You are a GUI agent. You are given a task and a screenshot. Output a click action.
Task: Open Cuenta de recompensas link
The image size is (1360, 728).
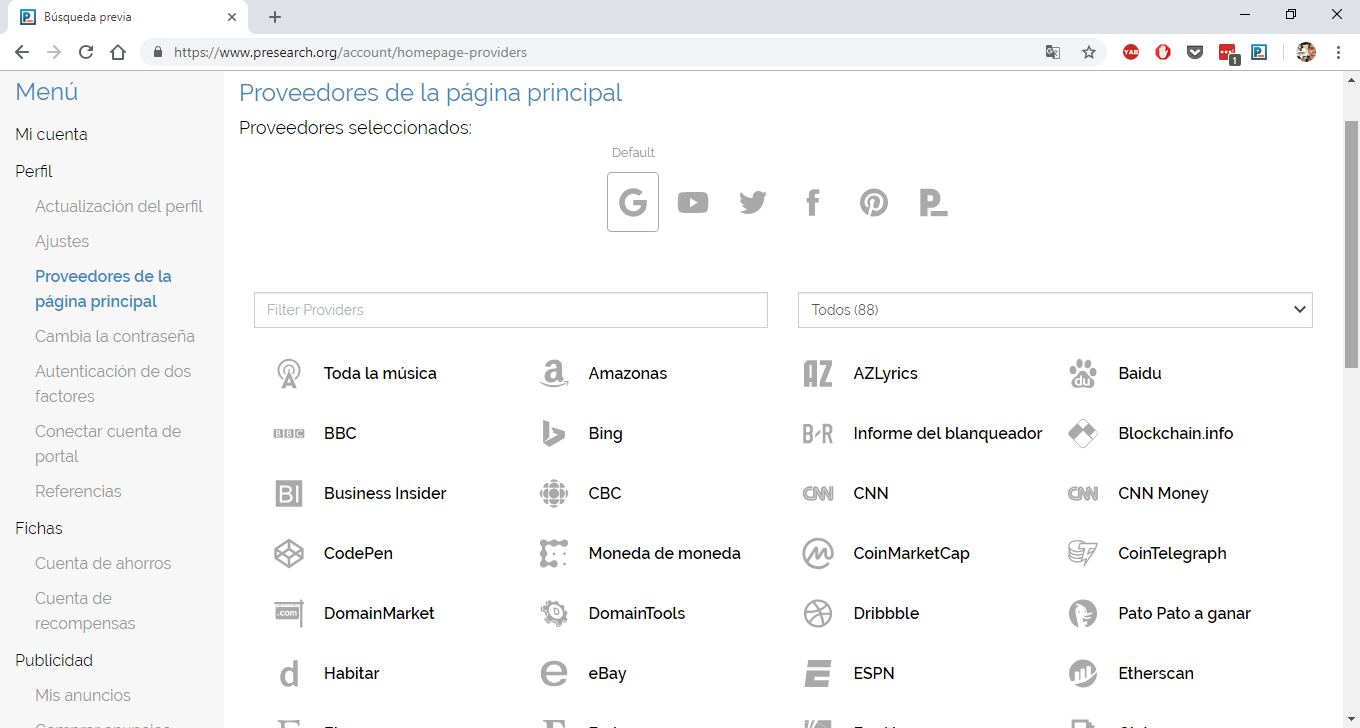click(85, 611)
